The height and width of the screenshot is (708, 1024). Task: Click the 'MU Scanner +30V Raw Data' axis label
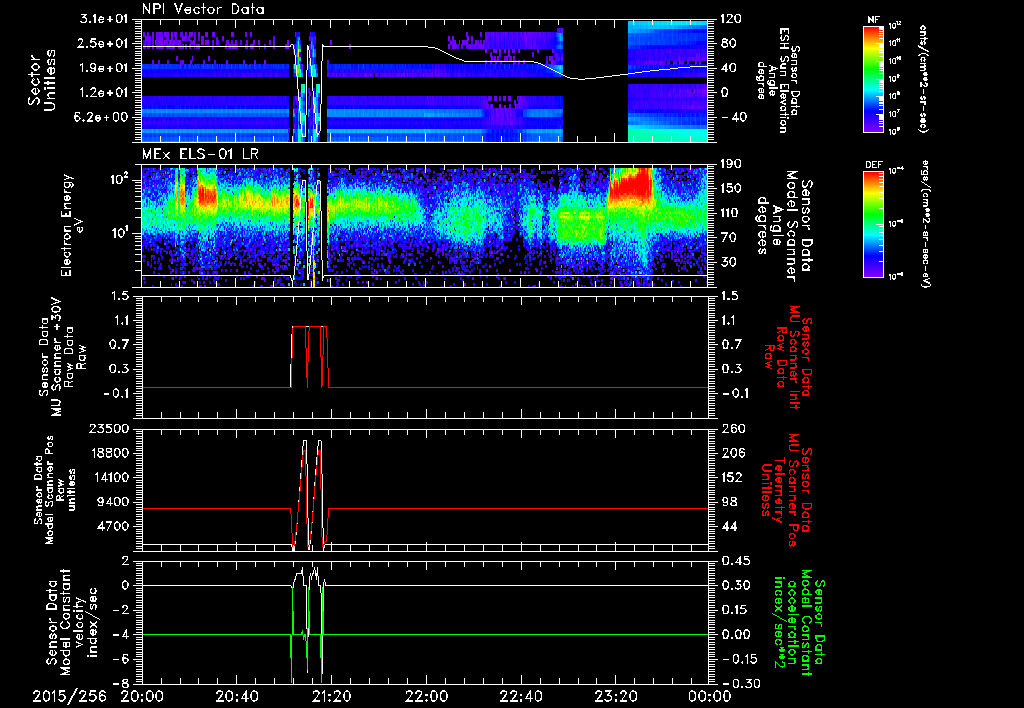point(63,357)
